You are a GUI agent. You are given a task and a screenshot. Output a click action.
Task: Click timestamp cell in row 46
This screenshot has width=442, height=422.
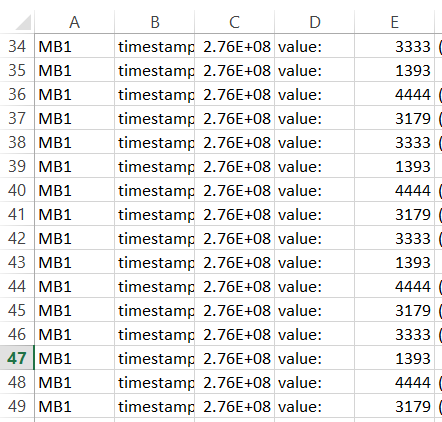154,334
